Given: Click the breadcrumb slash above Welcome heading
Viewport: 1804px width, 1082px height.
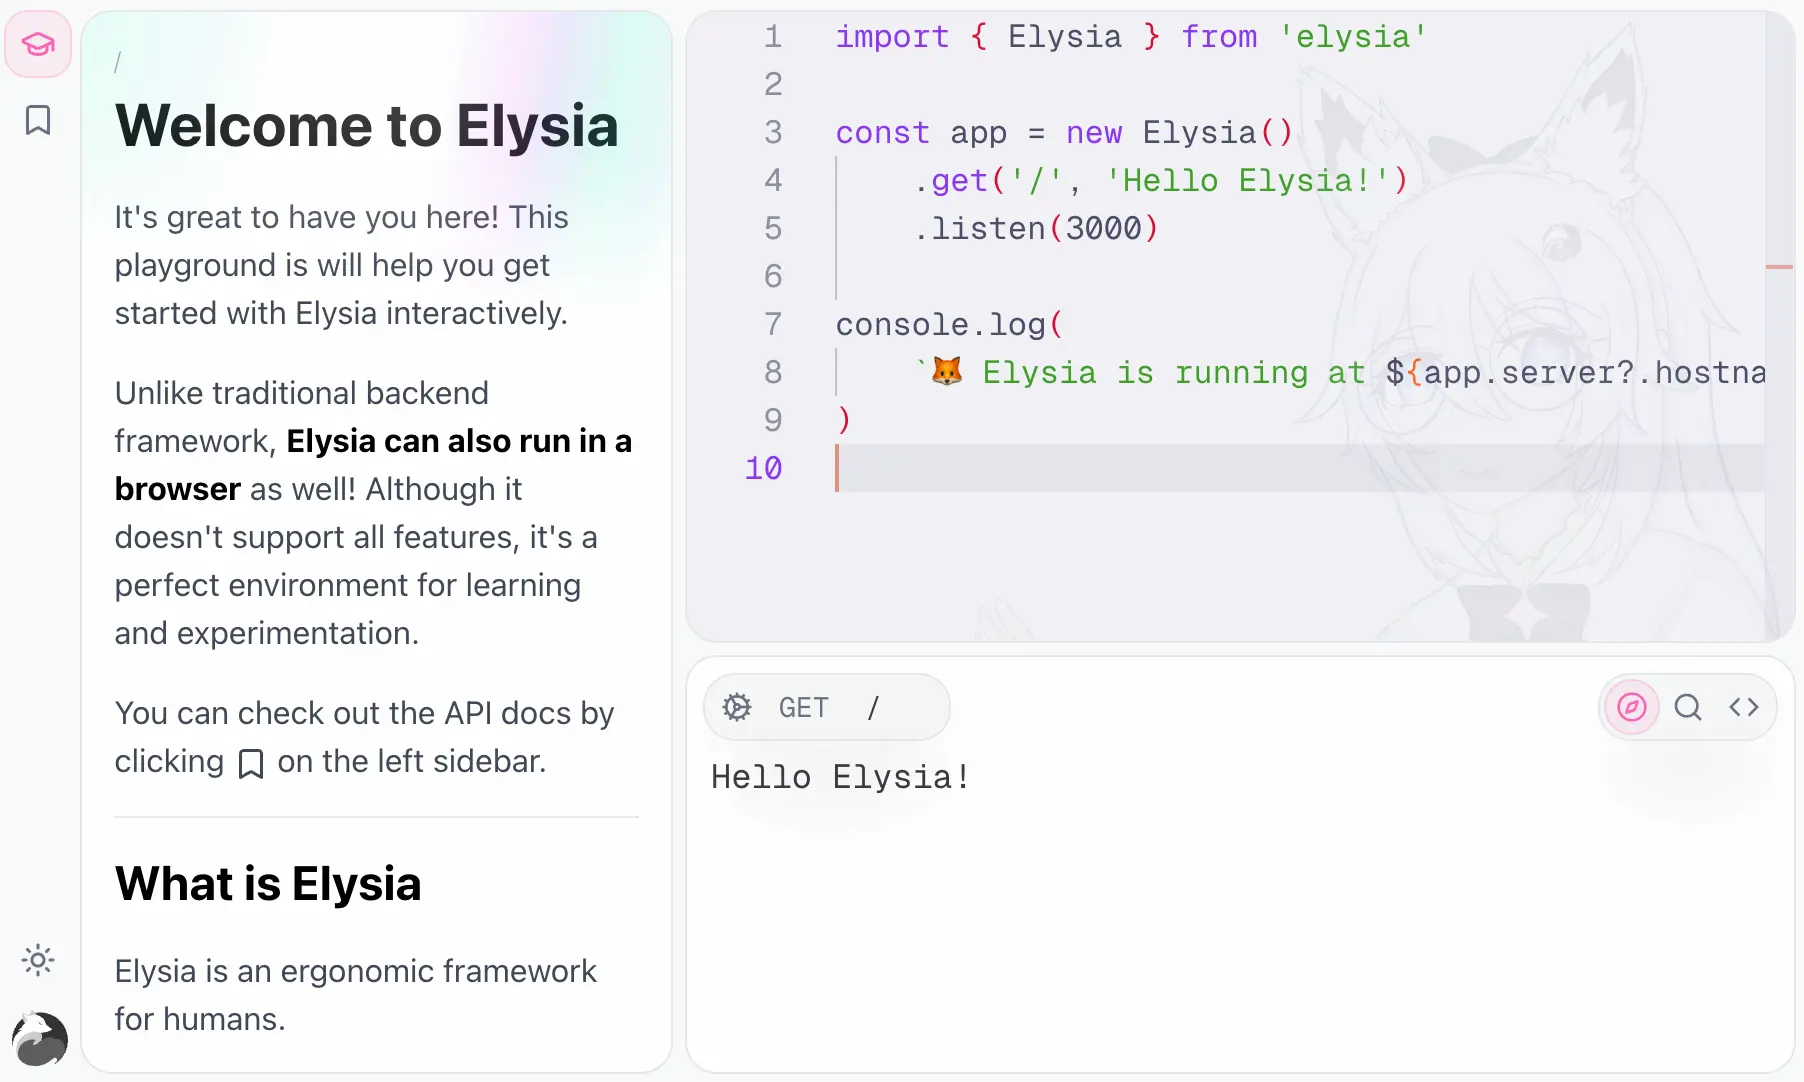Looking at the screenshot, I should coord(117,62).
